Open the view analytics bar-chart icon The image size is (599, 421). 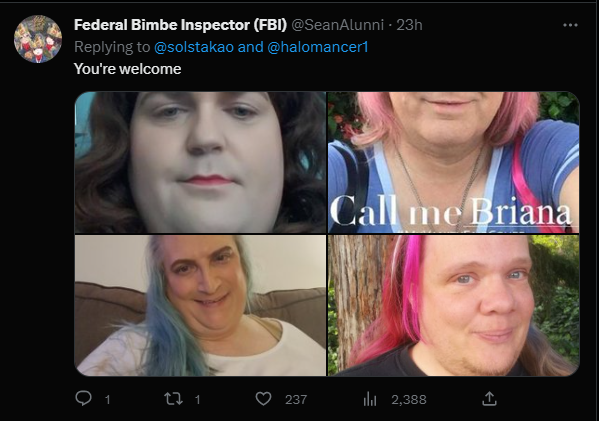pyautogui.click(x=370, y=399)
